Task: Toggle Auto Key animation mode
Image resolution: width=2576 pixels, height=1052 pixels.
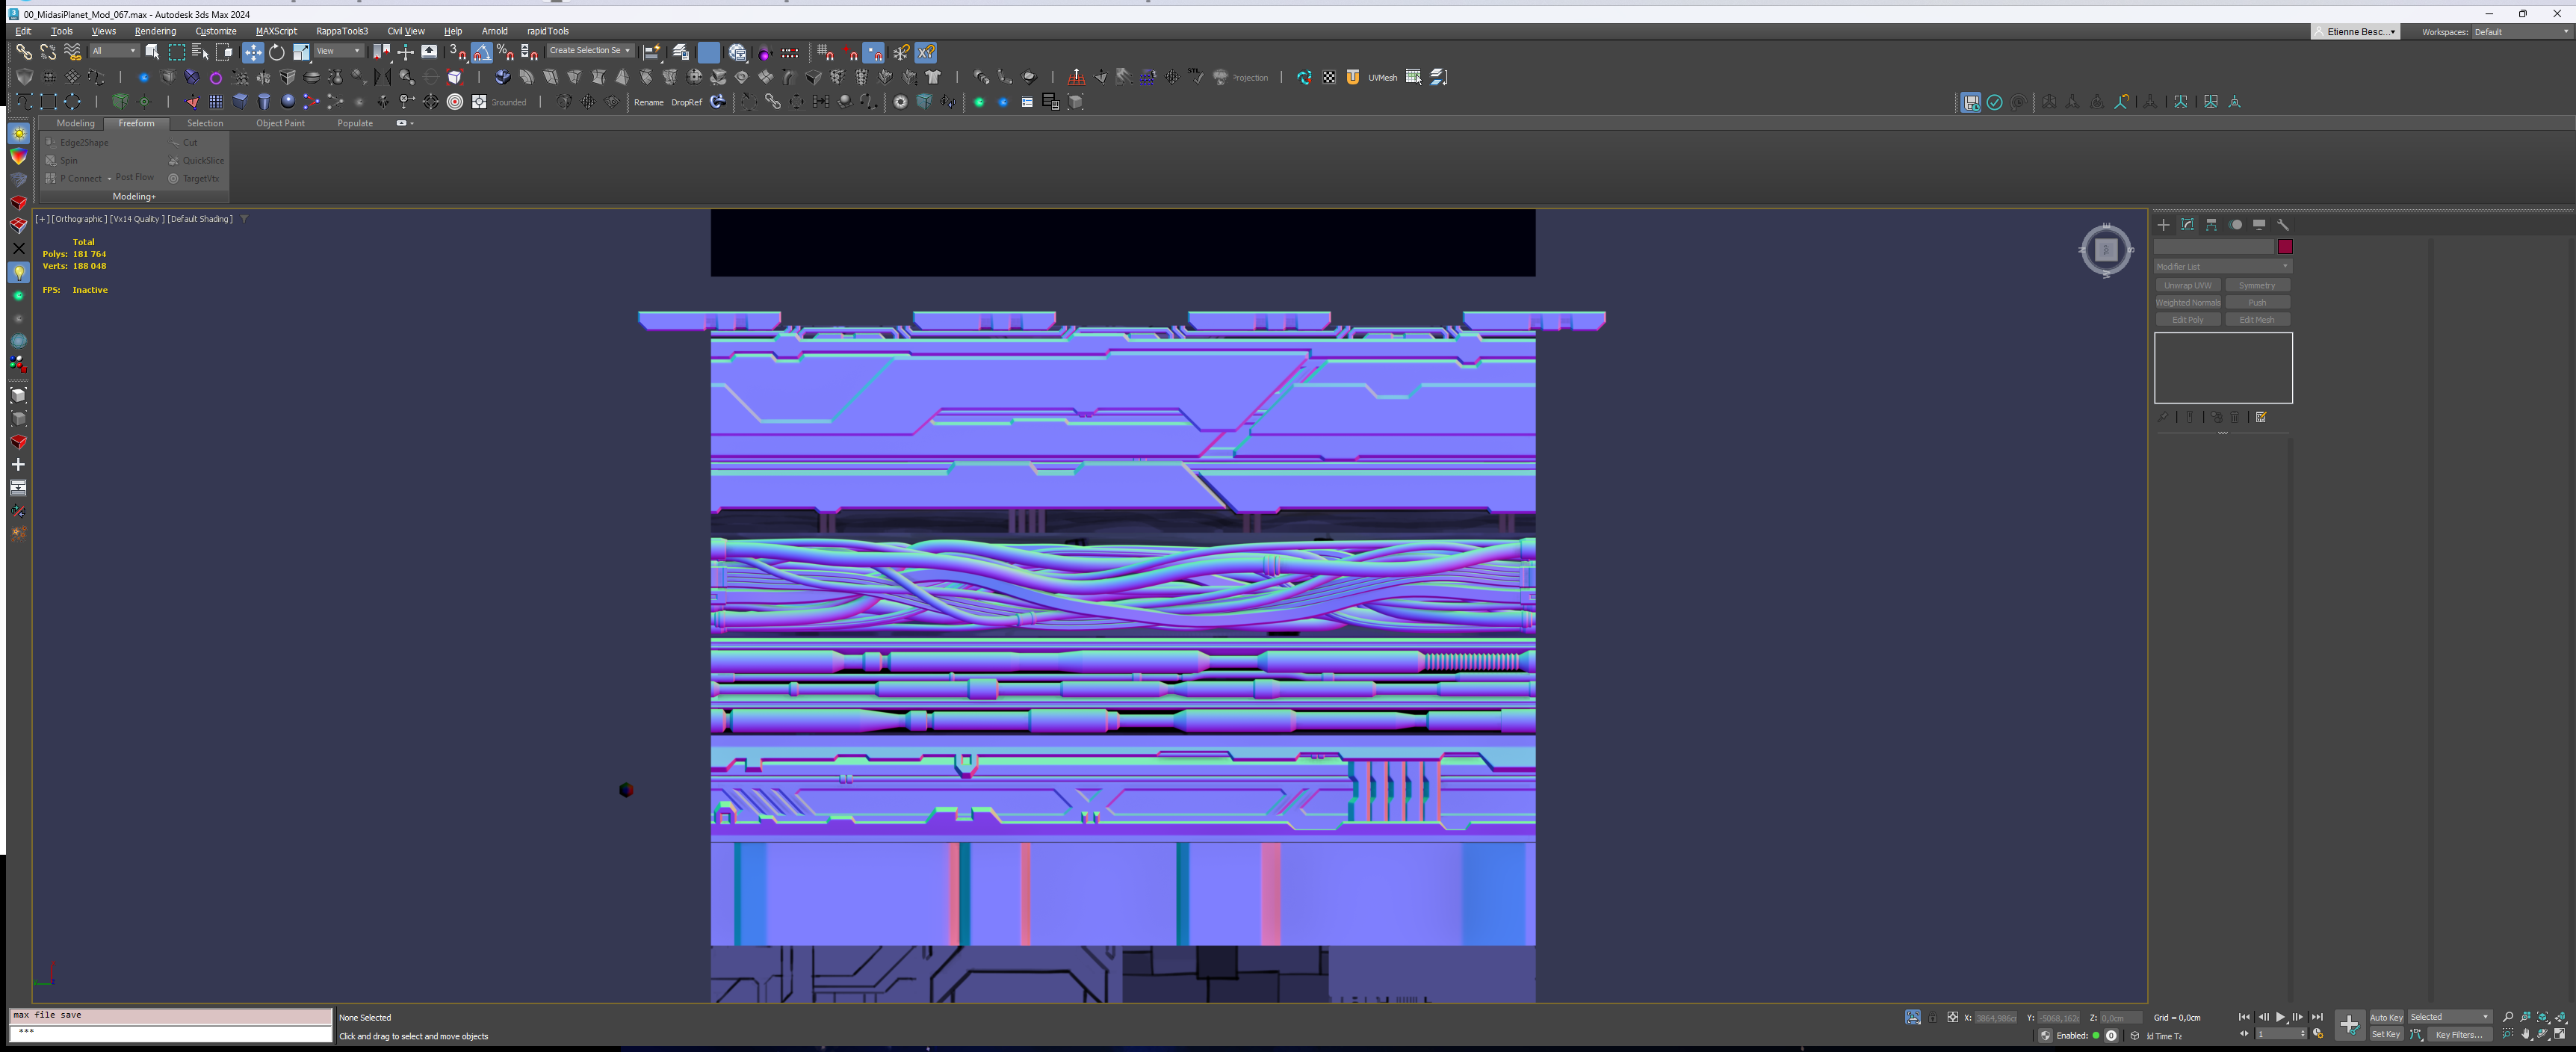Action: tap(2386, 1018)
